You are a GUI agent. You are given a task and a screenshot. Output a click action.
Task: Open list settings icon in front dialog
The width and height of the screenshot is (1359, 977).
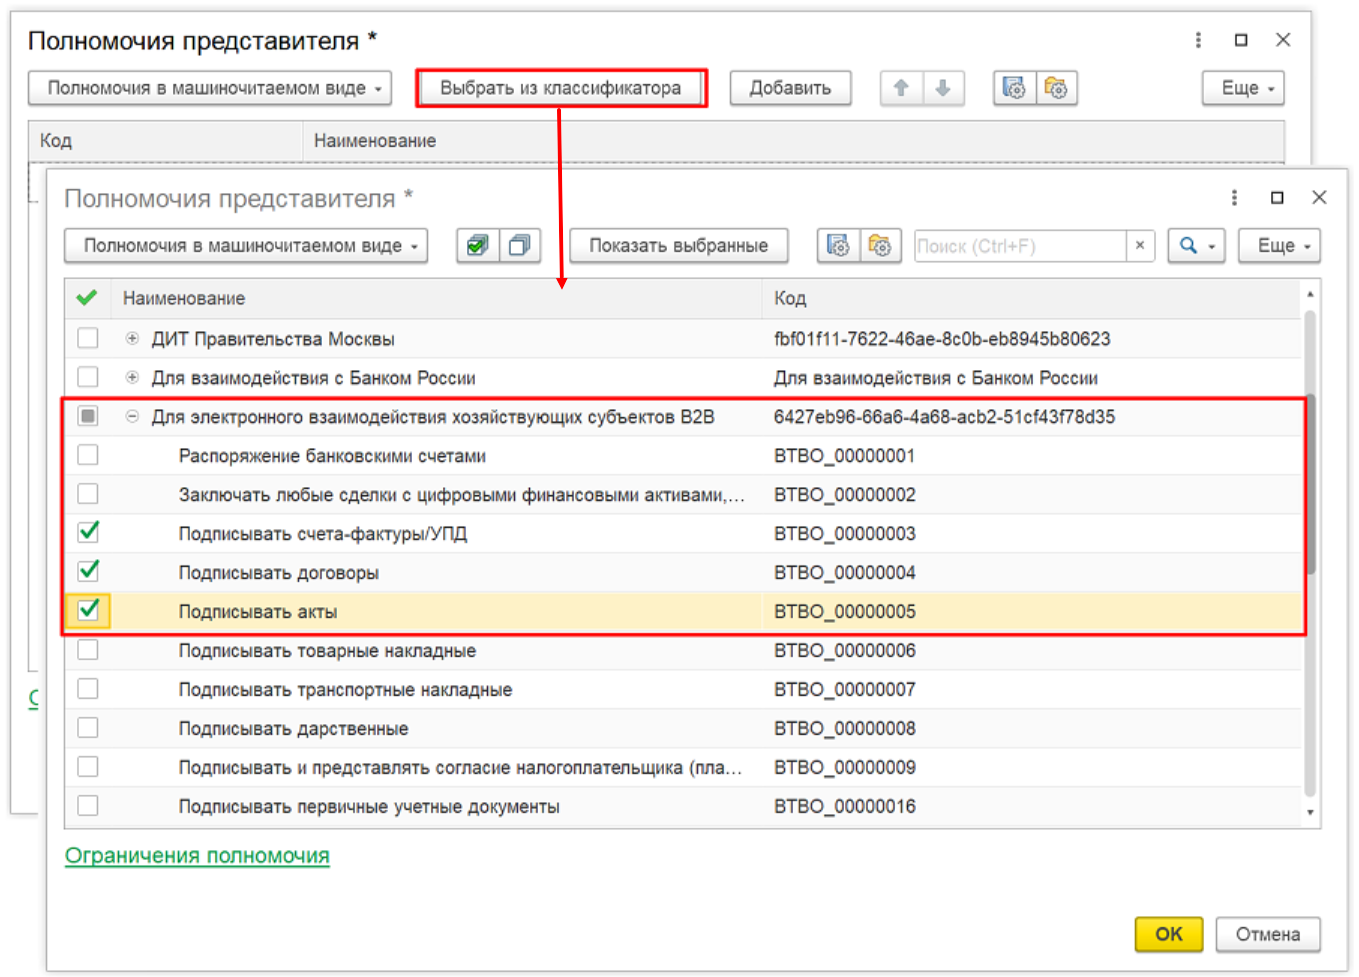click(838, 245)
